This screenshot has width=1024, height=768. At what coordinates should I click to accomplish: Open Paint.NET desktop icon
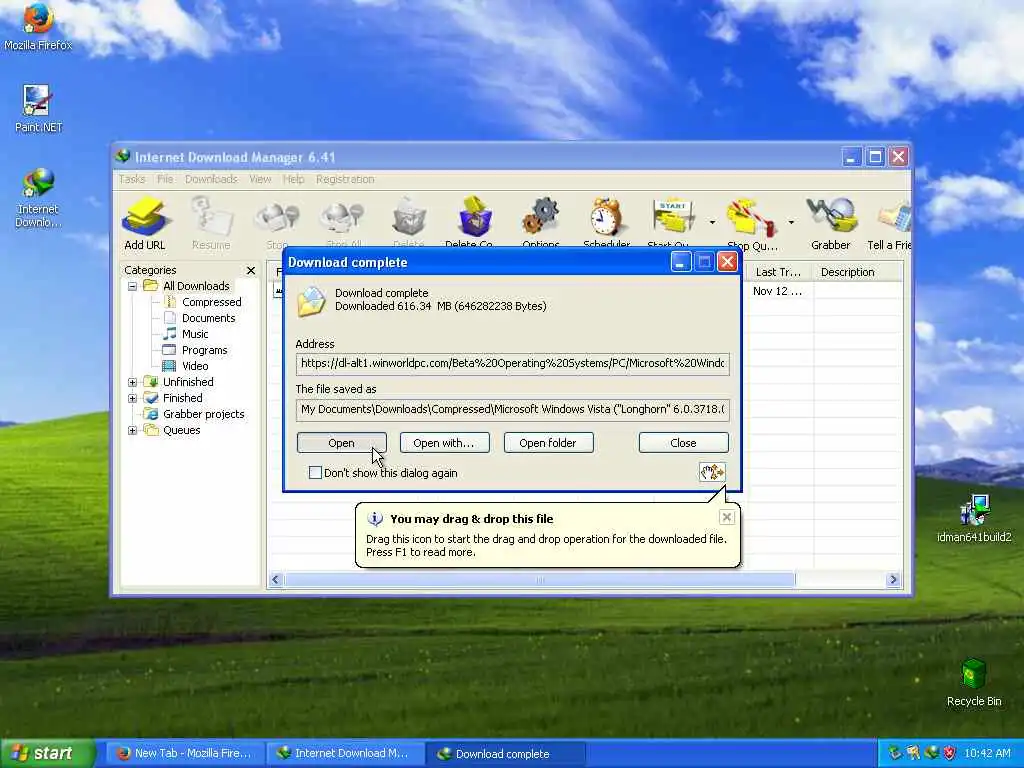tap(38, 108)
